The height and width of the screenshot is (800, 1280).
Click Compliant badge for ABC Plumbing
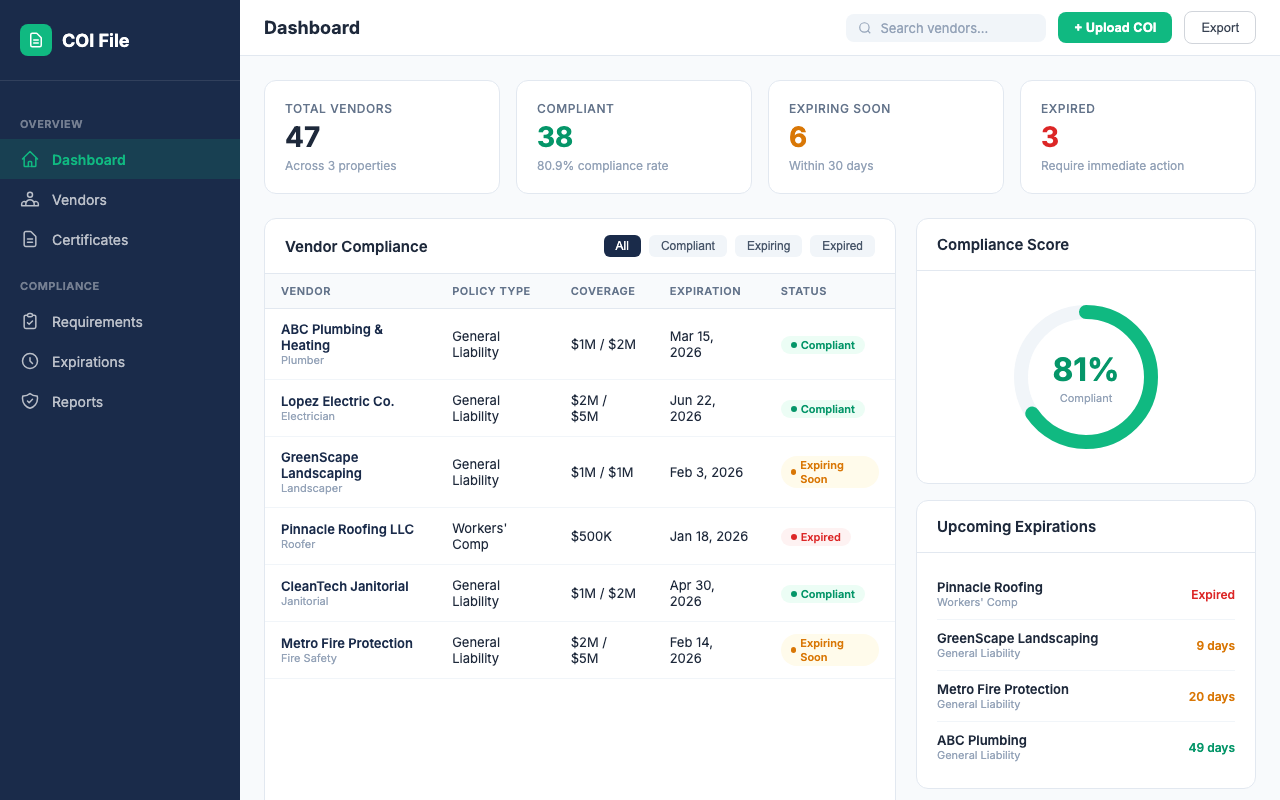coord(822,345)
